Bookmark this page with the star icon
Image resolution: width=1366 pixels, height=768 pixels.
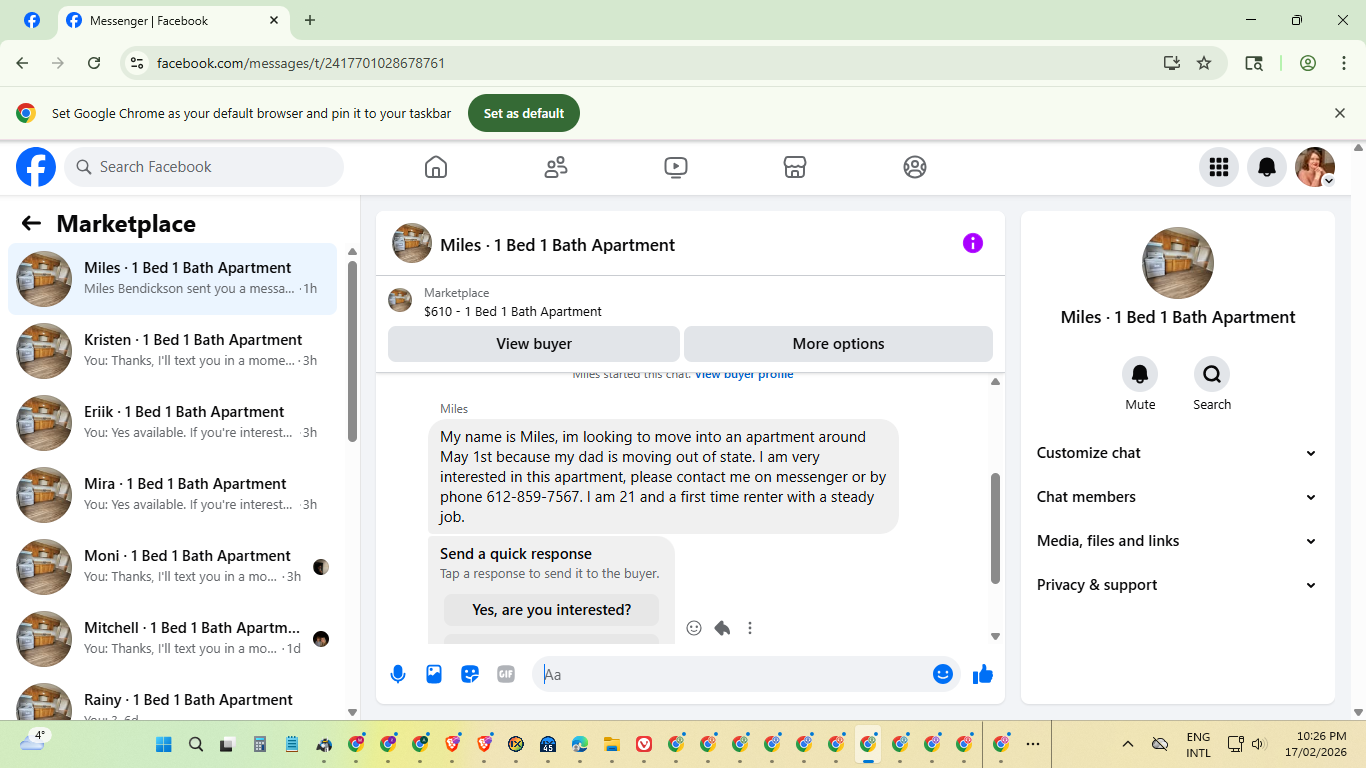point(1204,63)
